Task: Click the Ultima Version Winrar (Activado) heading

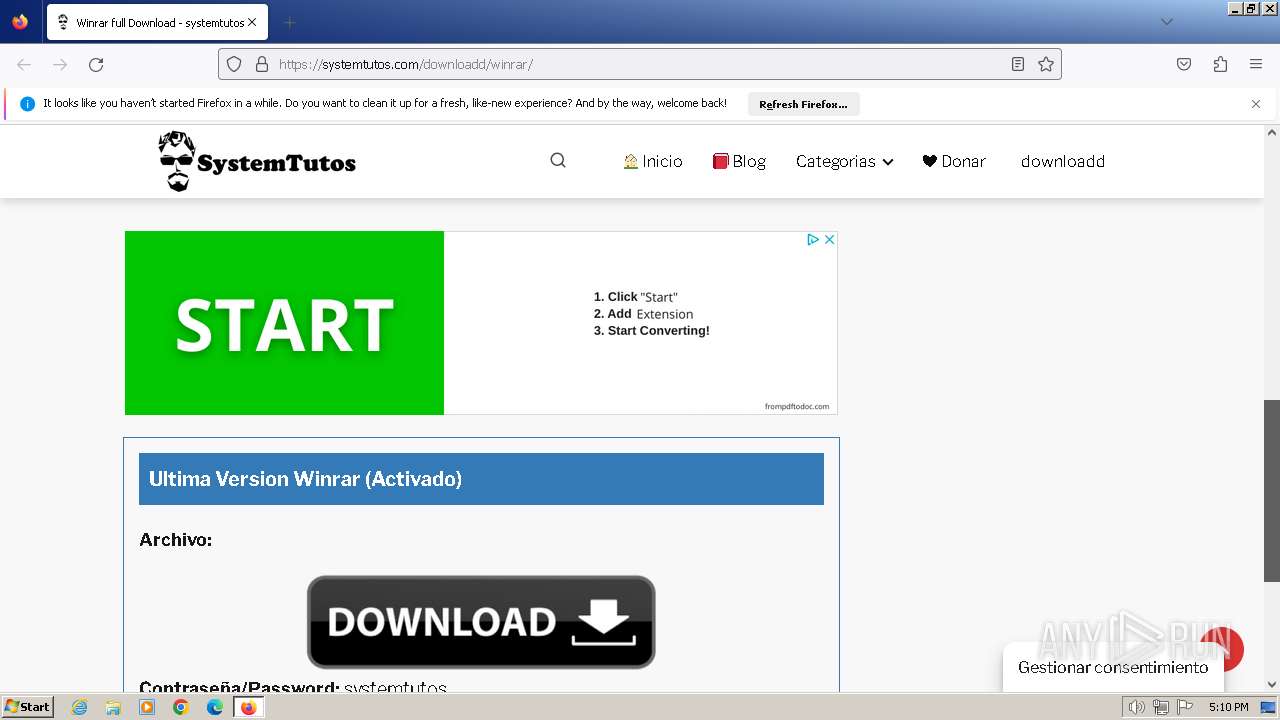Action: tap(305, 479)
